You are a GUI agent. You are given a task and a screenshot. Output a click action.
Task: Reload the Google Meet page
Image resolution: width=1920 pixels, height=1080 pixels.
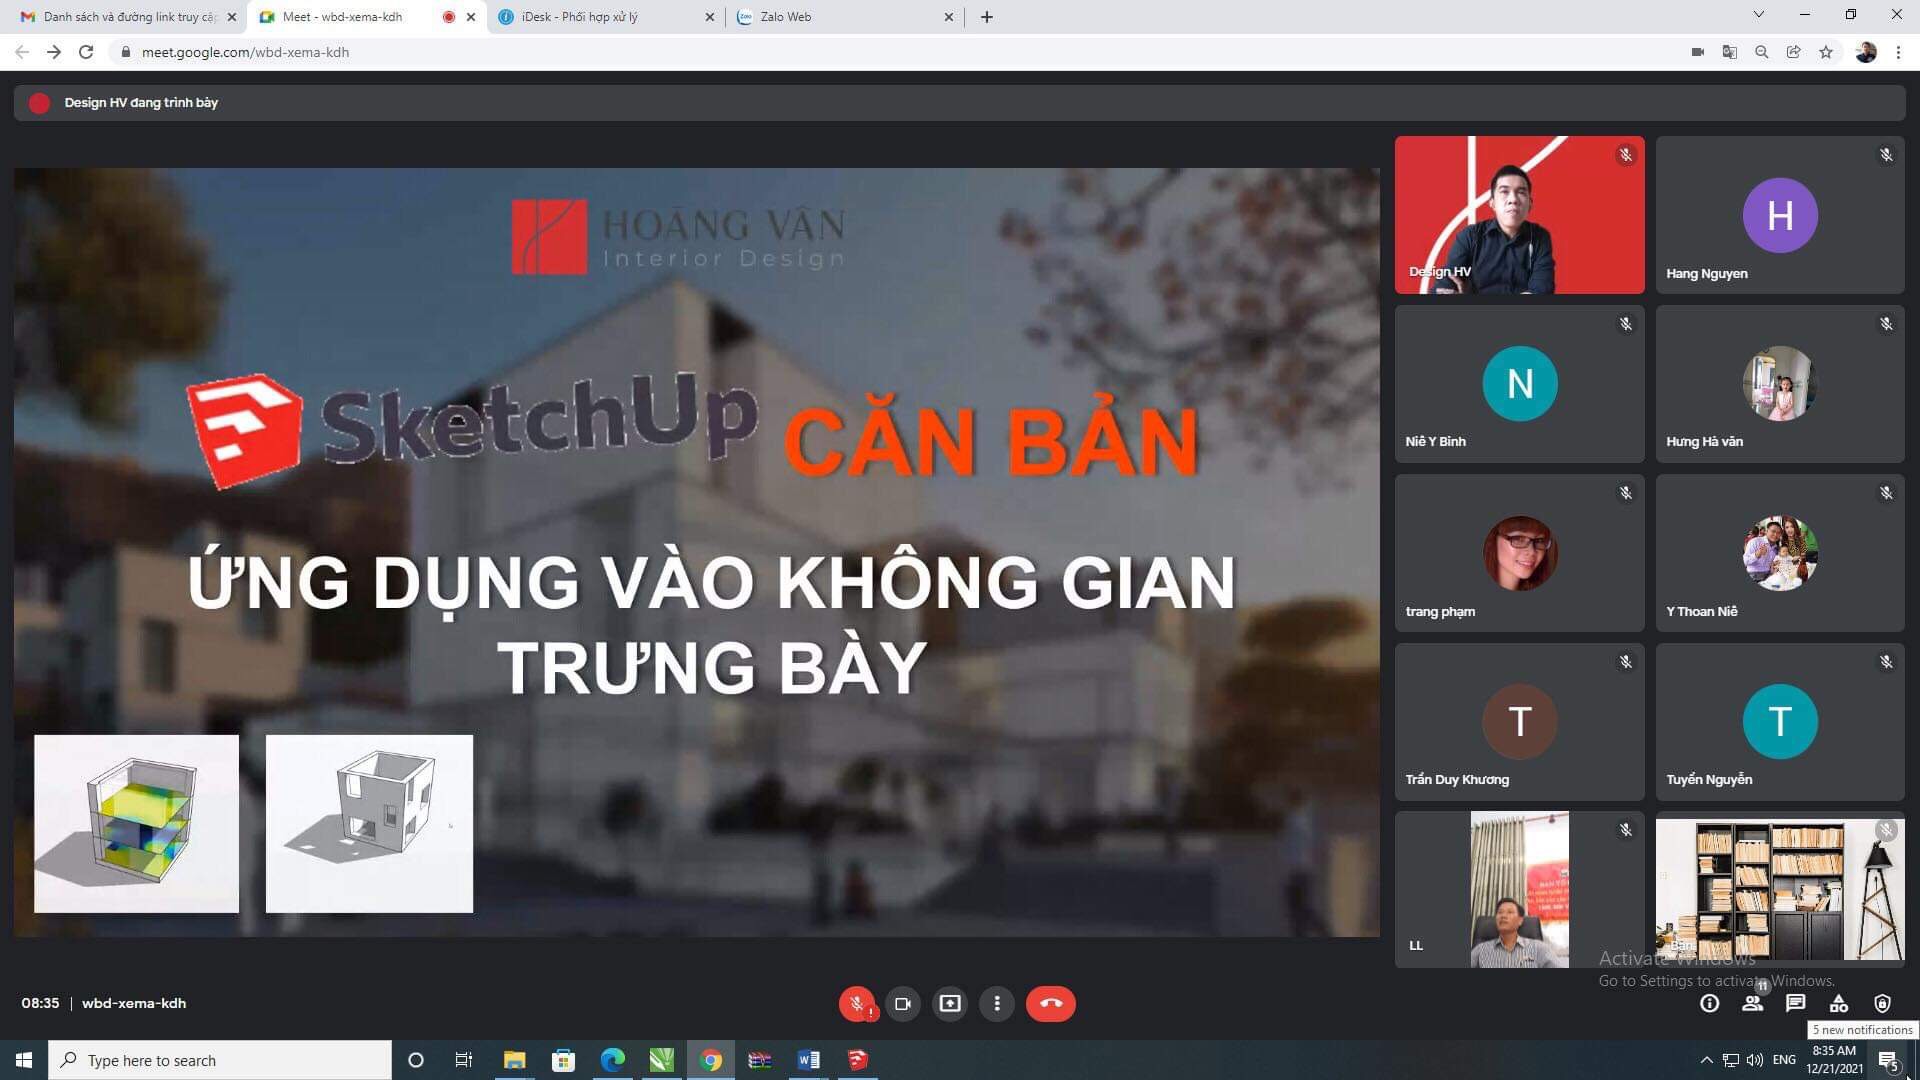86,52
